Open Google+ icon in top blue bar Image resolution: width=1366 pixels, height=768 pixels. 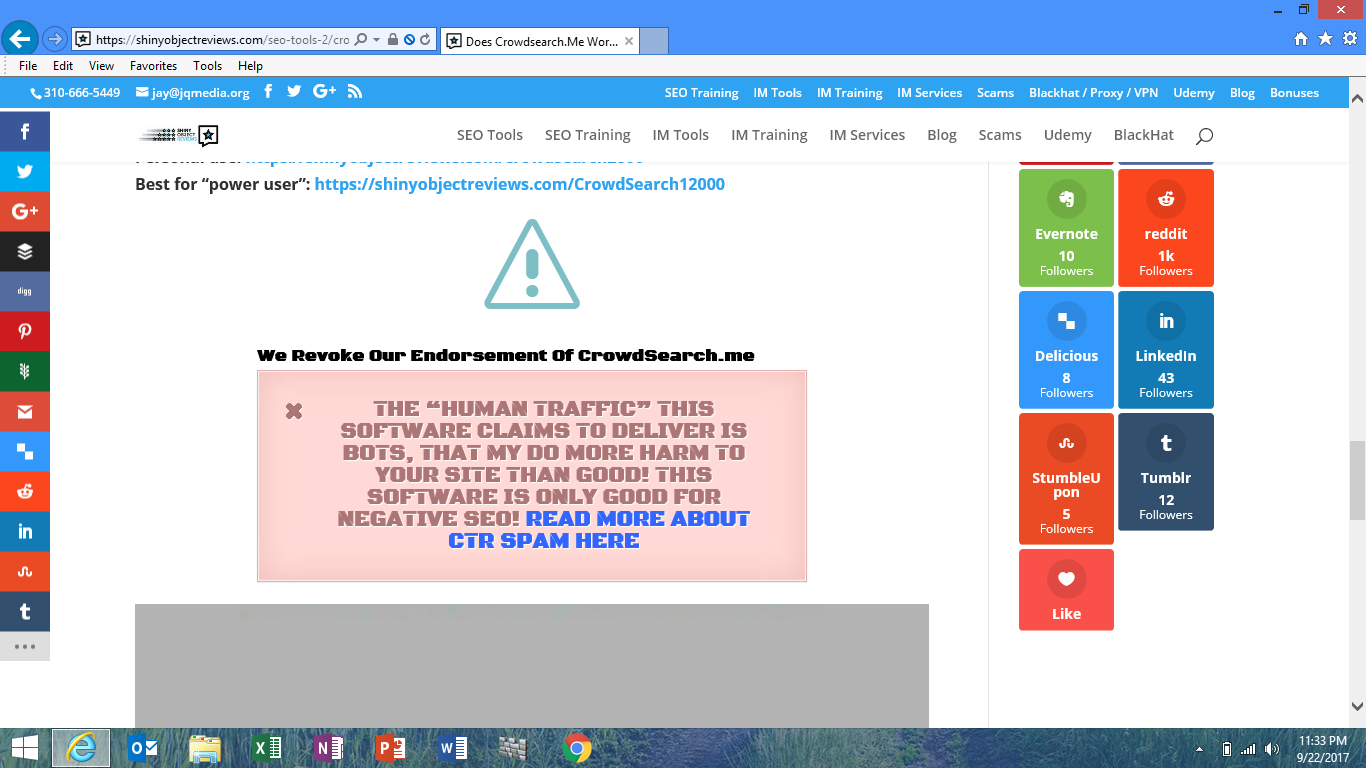click(324, 92)
